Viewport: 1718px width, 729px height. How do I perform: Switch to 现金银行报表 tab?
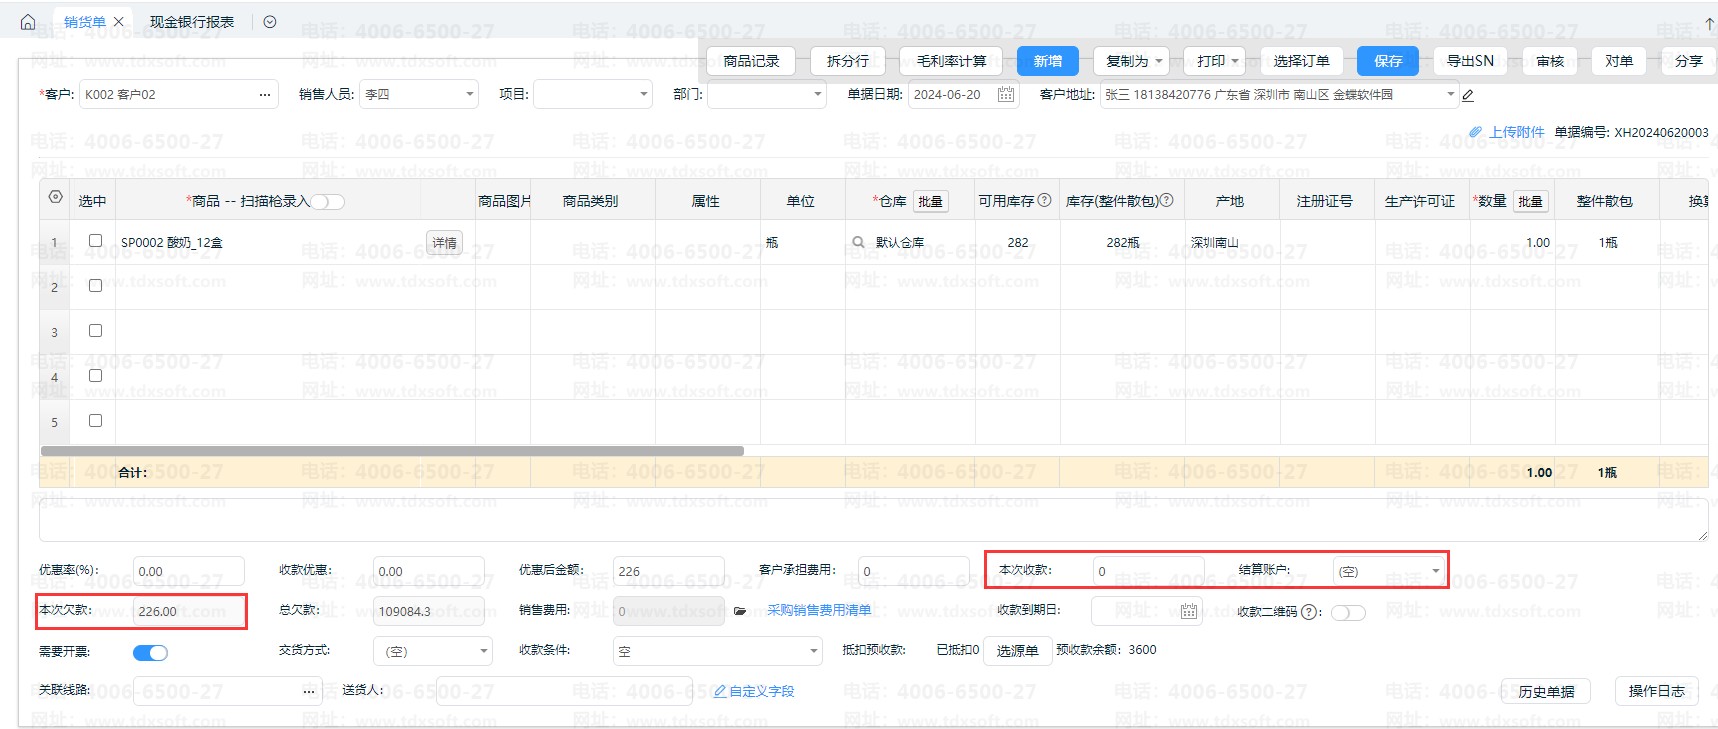tap(192, 22)
